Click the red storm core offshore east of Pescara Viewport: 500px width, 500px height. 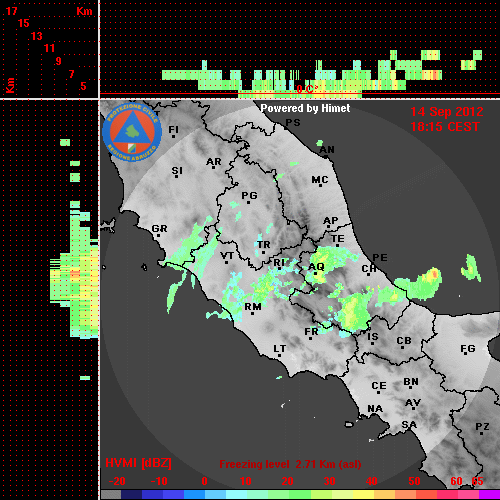tap(435, 274)
